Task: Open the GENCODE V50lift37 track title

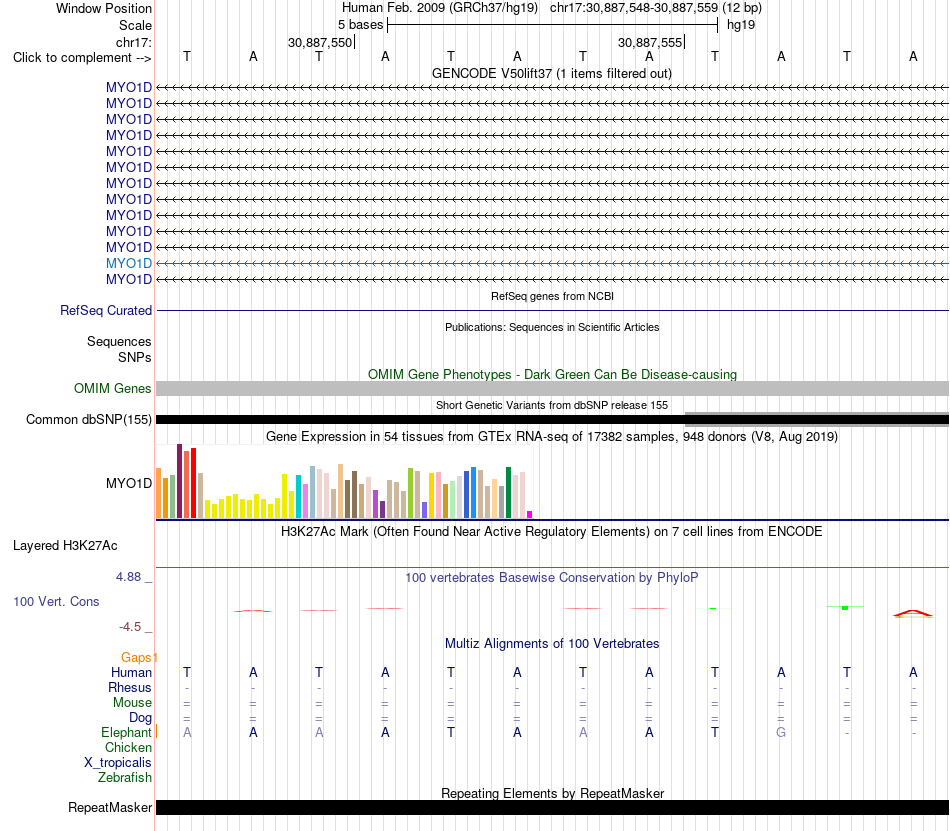Action: pos(551,74)
